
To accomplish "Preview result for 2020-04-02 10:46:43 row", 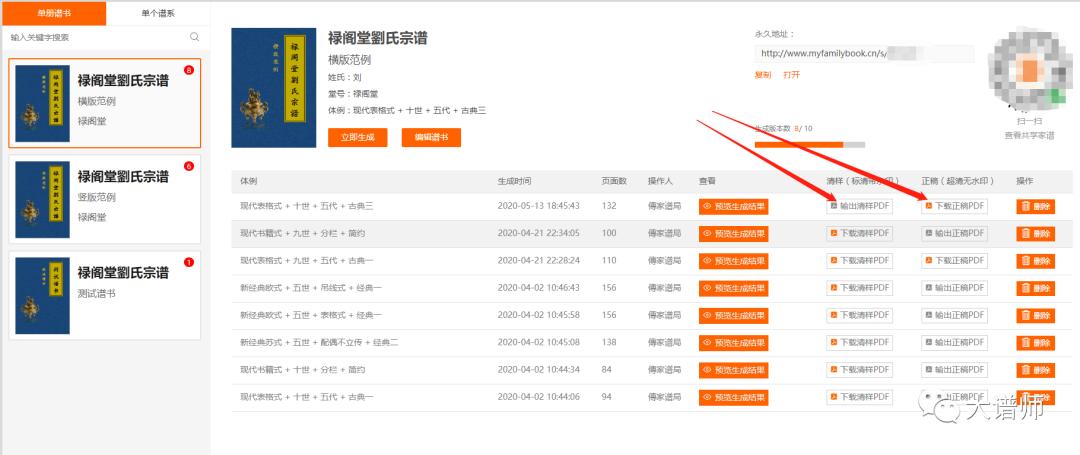I will coord(734,288).
